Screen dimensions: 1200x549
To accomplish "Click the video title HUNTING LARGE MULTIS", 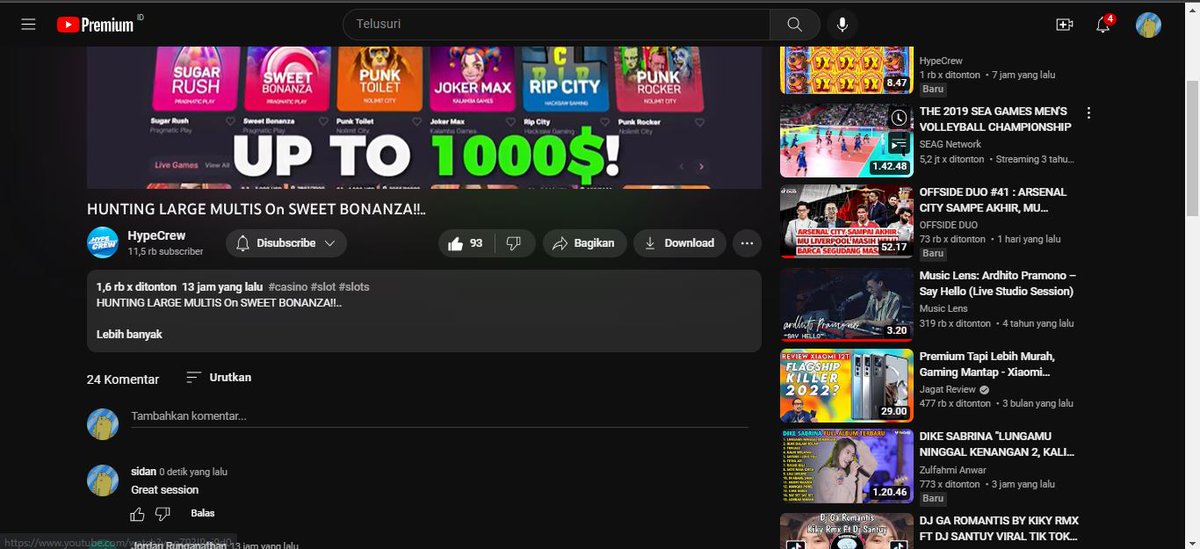I will click(x=257, y=210).
